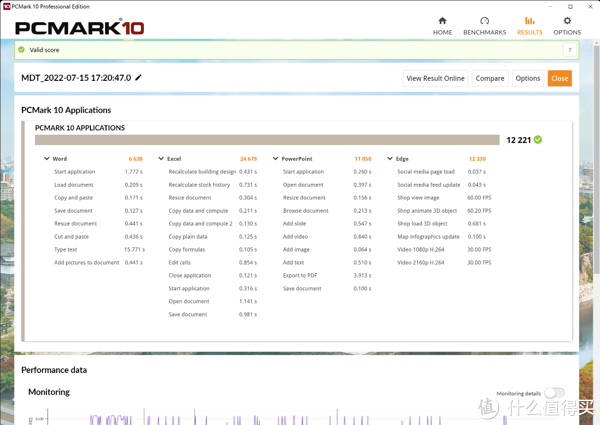600x425 pixels.
Task: Click Social media page load row
Action: pyautogui.click(x=442, y=172)
